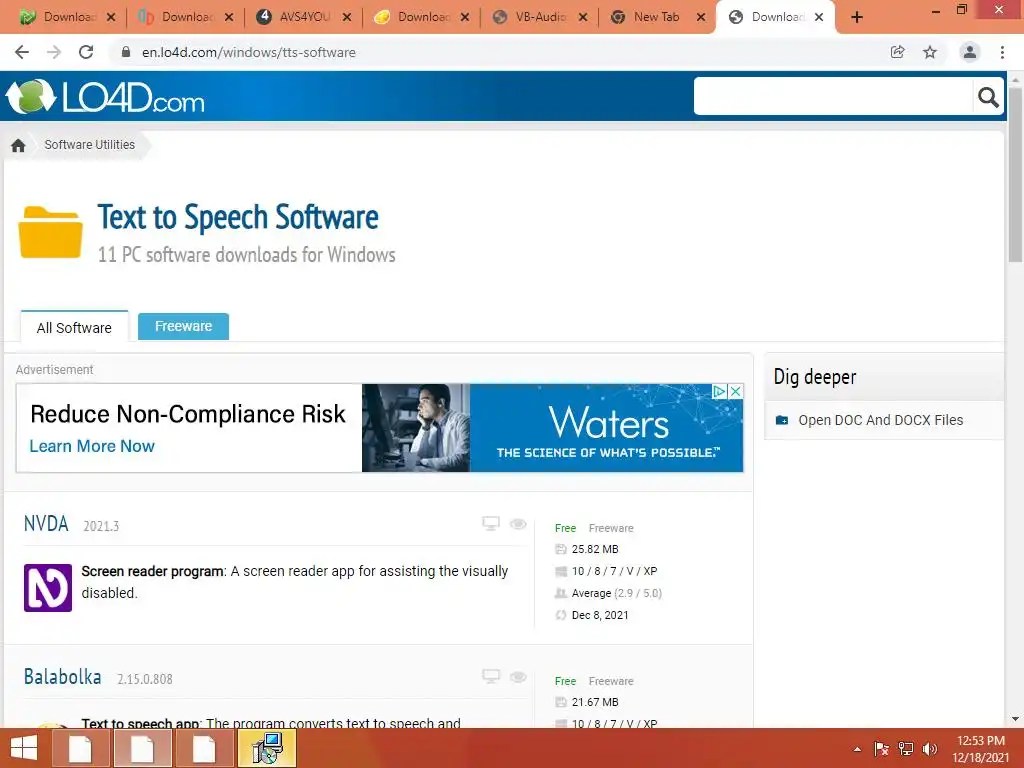Close the New Tab browser tab

point(701,17)
